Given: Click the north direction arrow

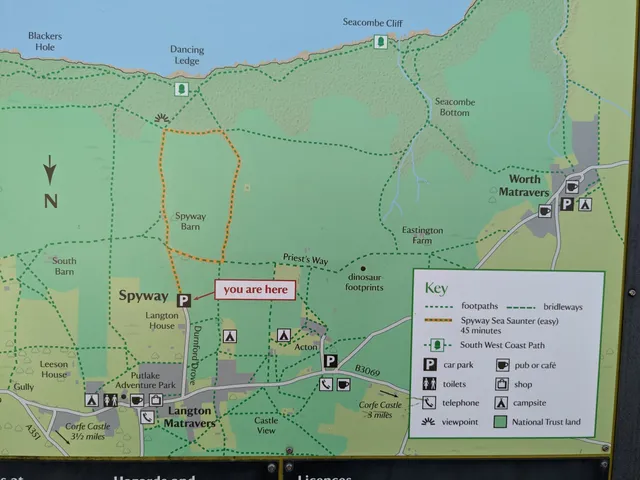Looking at the screenshot, I should 50,170.
